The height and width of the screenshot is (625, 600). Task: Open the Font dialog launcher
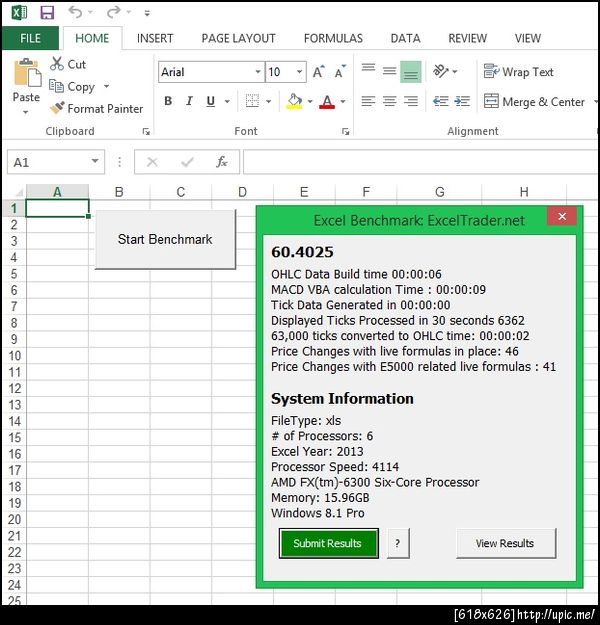pyautogui.click(x=346, y=132)
